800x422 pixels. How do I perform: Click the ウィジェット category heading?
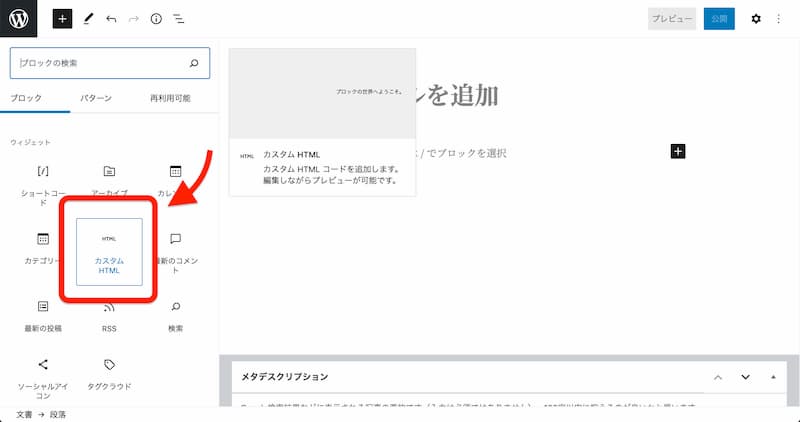31,142
